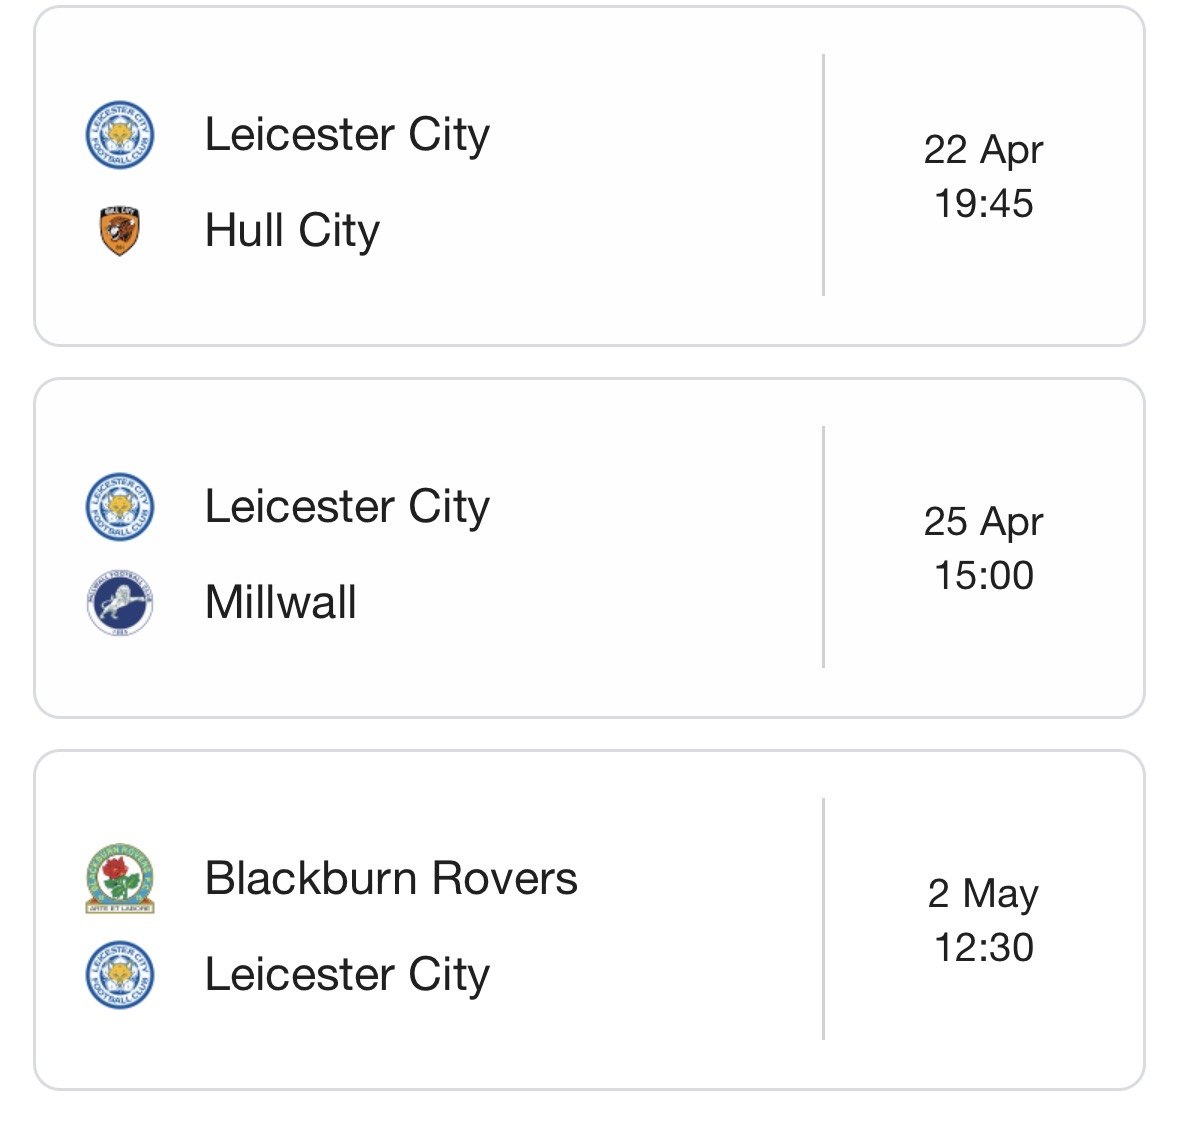Screen dimensions: 1179x1133
Task: Click Leicester City crest in Blackburn fixture
Action: coord(120,975)
